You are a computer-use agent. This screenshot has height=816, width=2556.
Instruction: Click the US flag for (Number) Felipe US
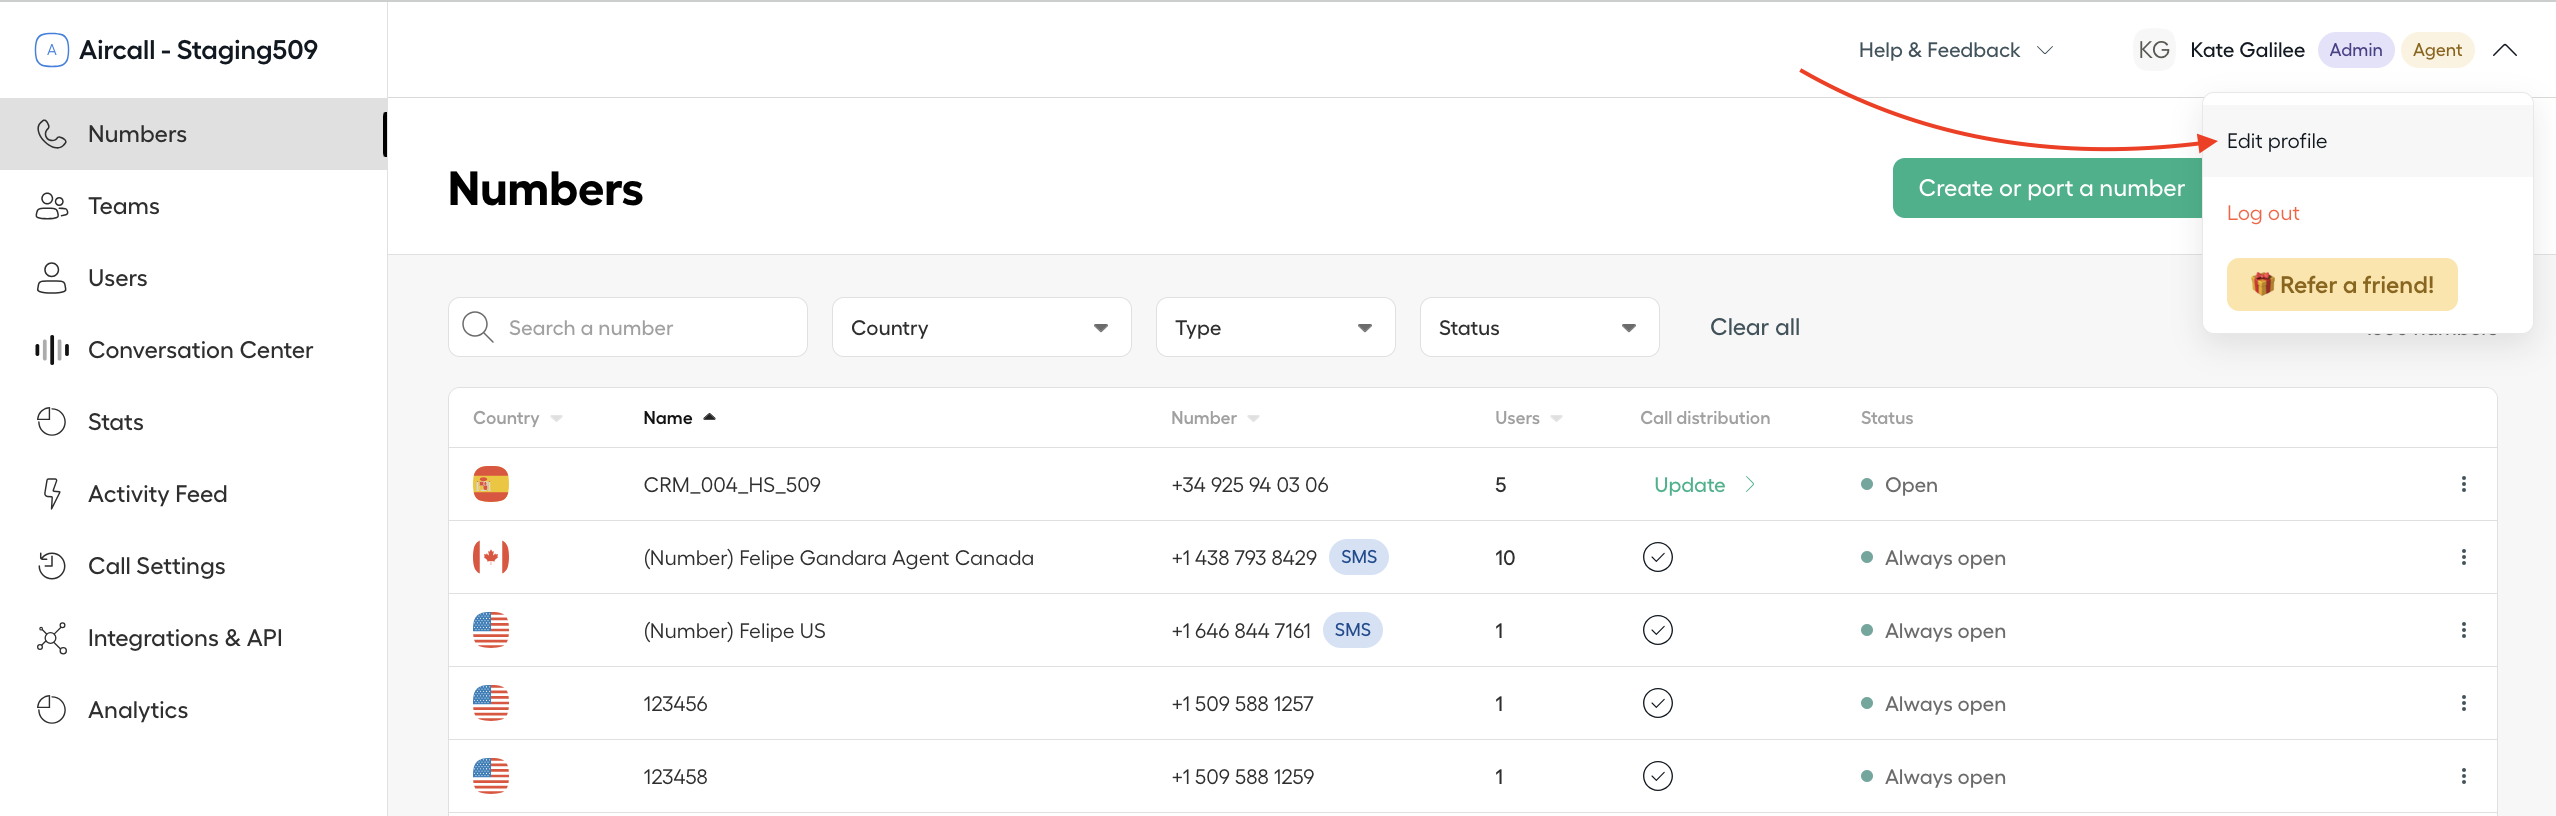491,630
